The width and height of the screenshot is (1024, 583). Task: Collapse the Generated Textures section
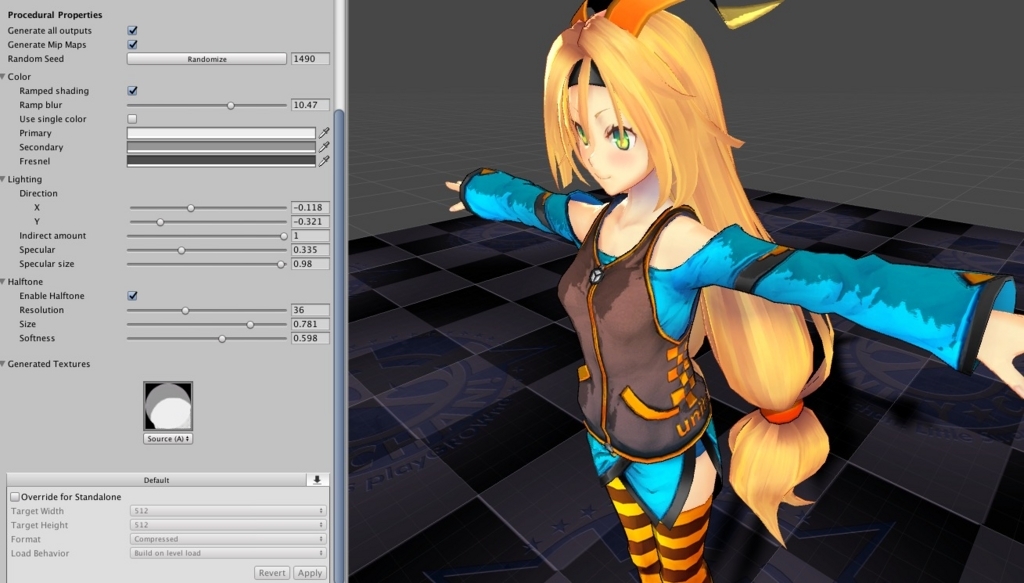coord(3,364)
